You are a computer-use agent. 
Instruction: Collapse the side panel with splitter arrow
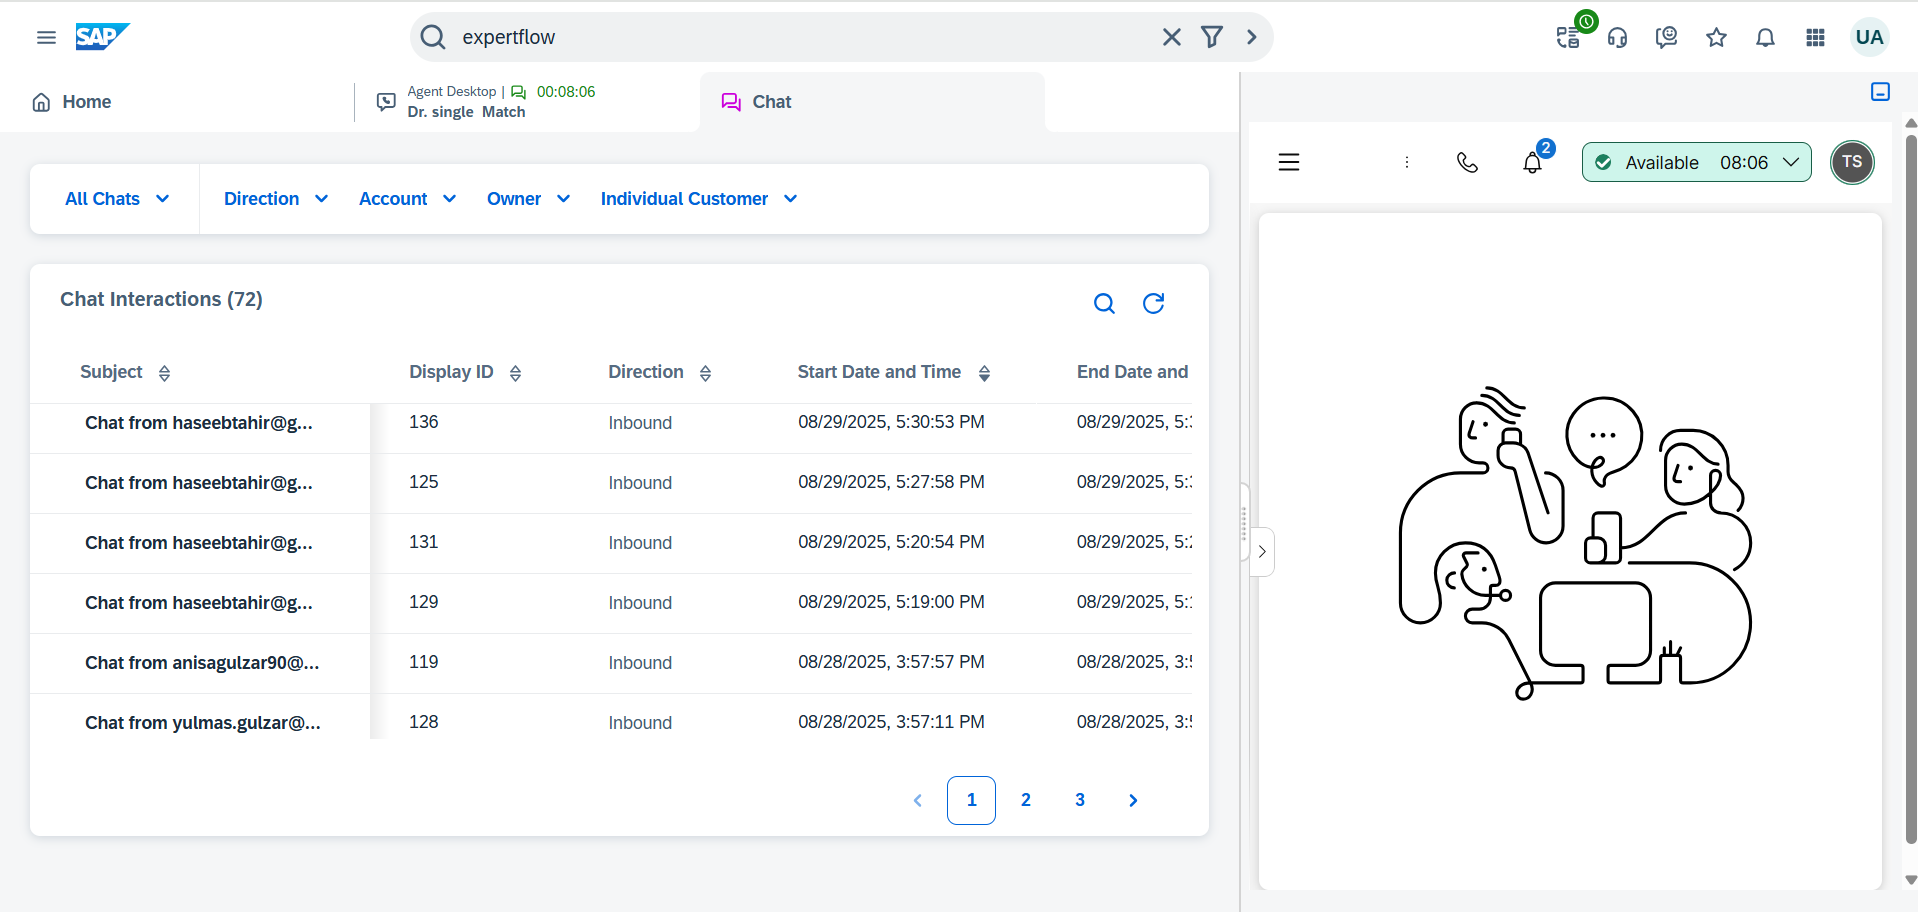pyautogui.click(x=1262, y=551)
